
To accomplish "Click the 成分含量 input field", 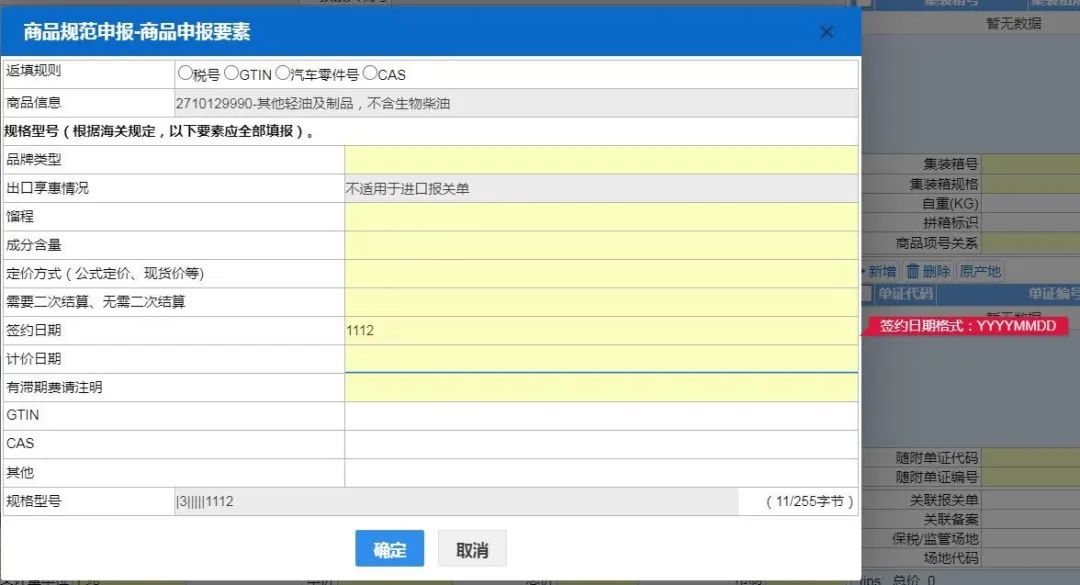I will 601,245.
